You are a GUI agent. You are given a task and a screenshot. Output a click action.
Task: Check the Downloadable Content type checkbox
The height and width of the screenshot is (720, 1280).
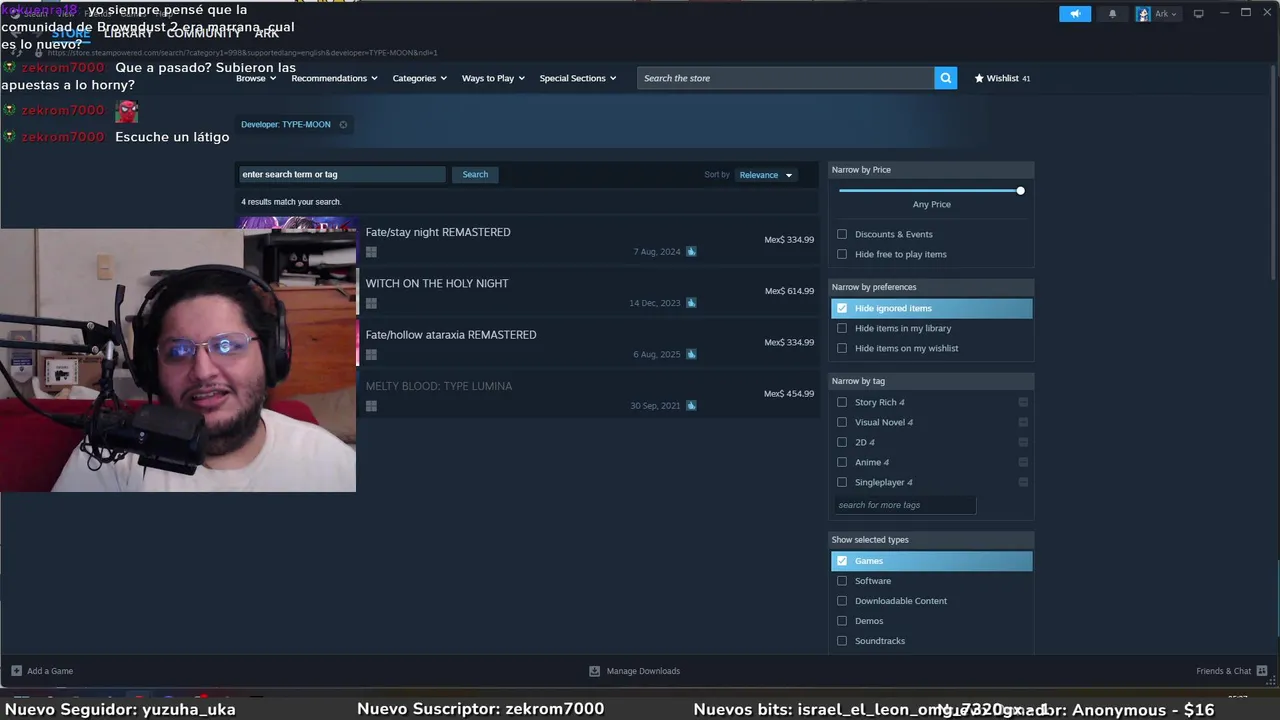(842, 601)
